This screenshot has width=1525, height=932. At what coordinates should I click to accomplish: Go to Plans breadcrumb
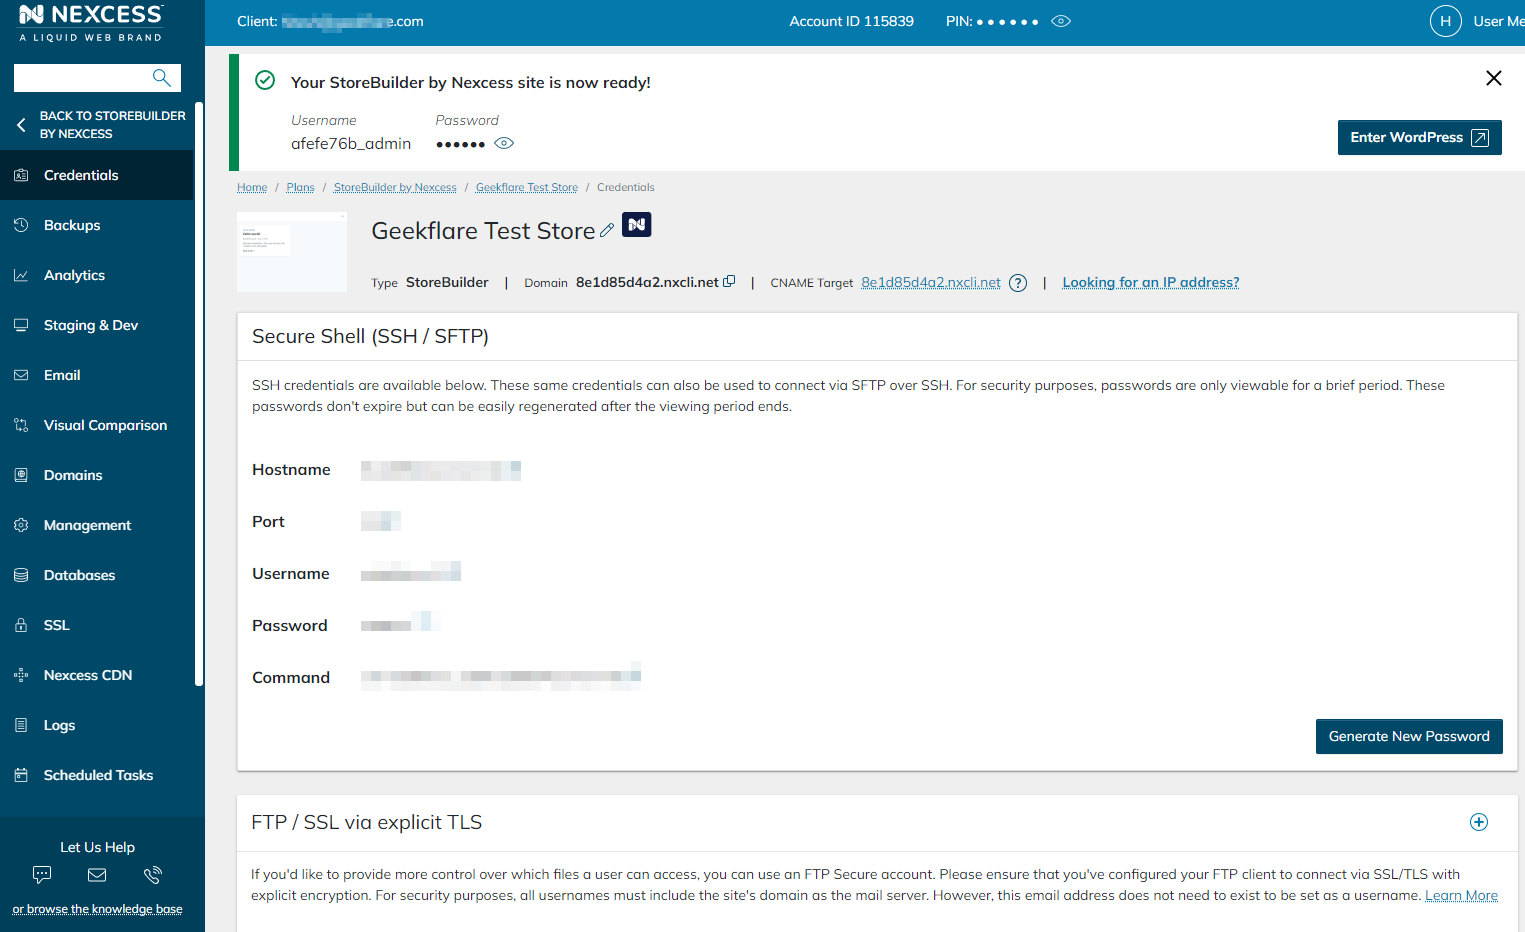[x=300, y=187]
